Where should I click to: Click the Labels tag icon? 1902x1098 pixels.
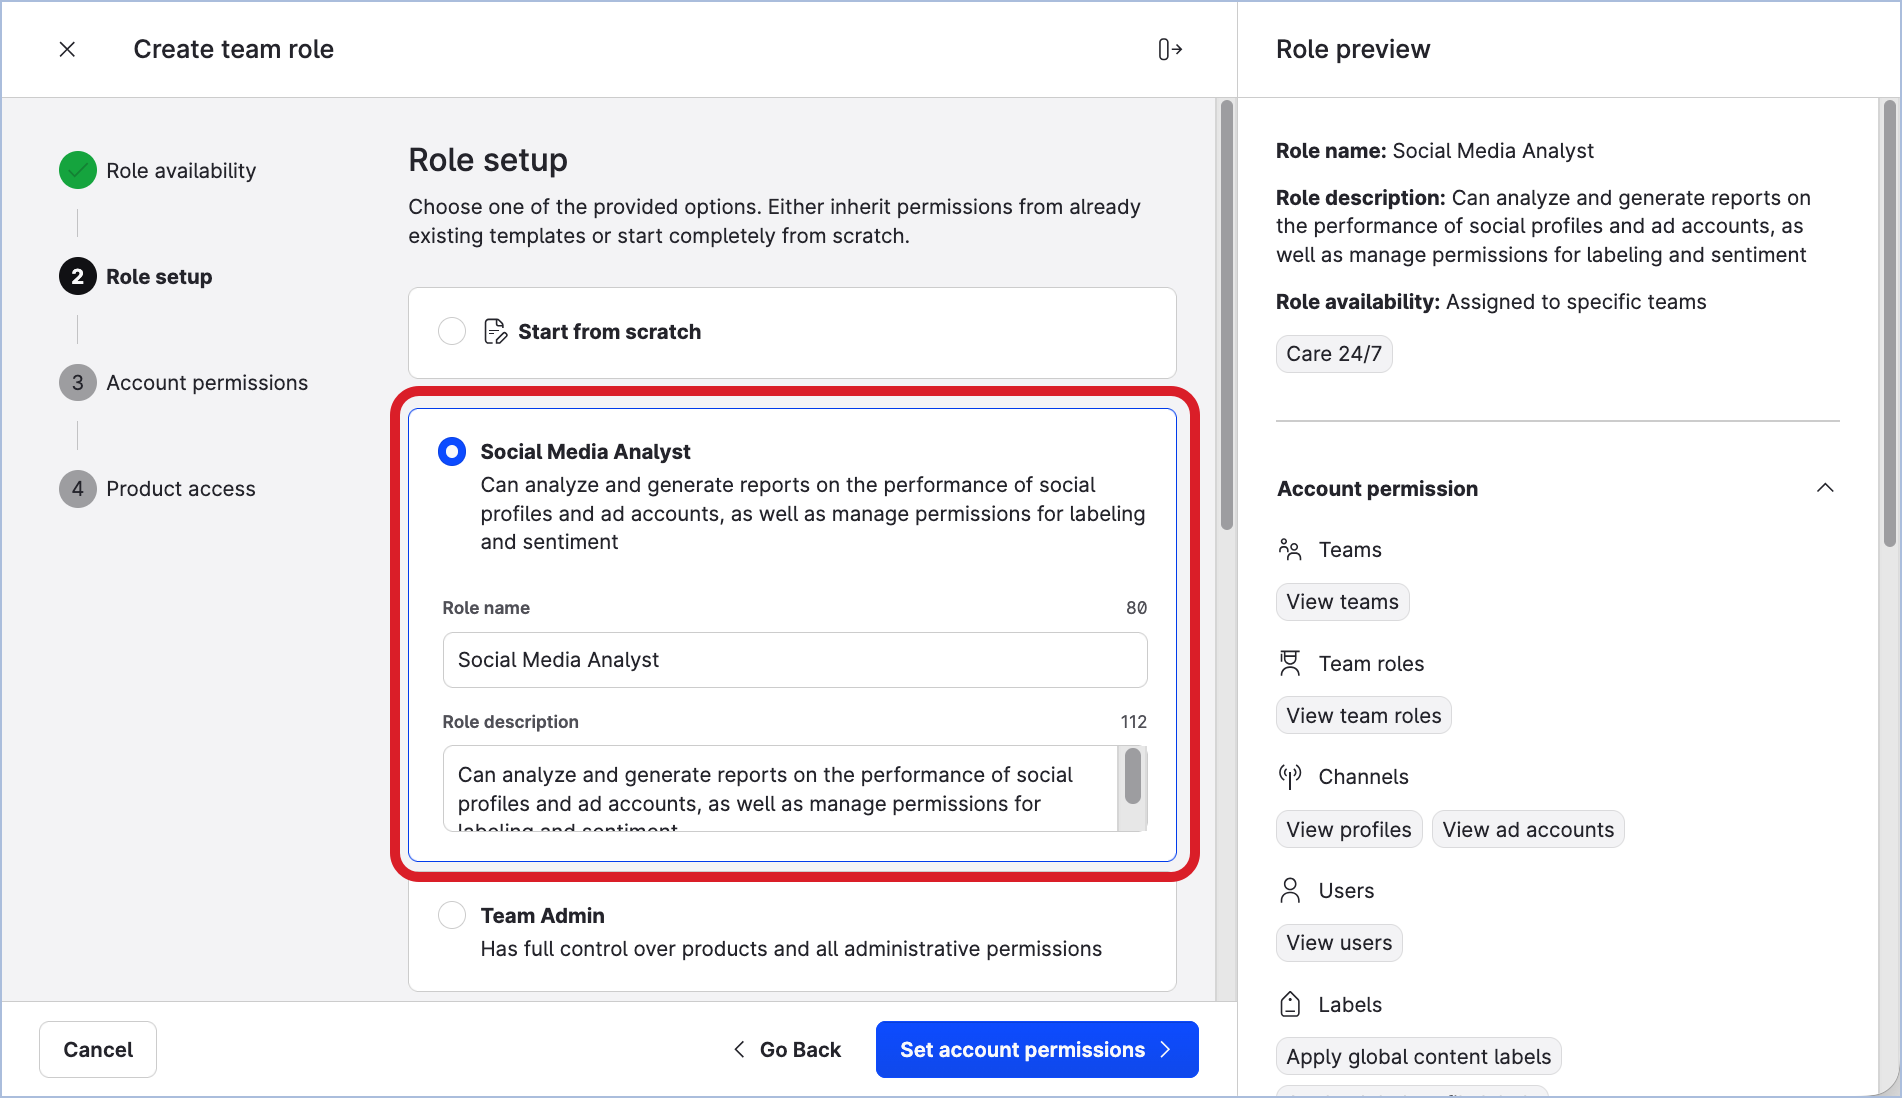[1290, 1004]
